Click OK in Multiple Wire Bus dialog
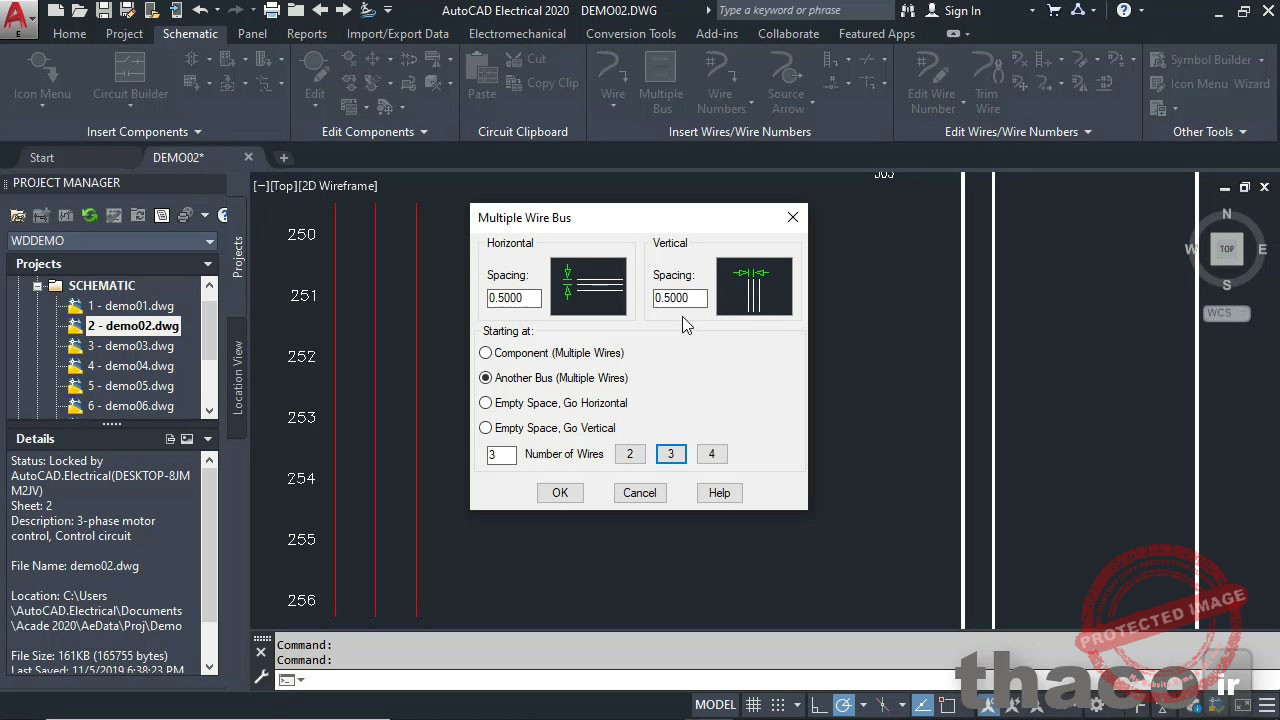 coord(560,493)
